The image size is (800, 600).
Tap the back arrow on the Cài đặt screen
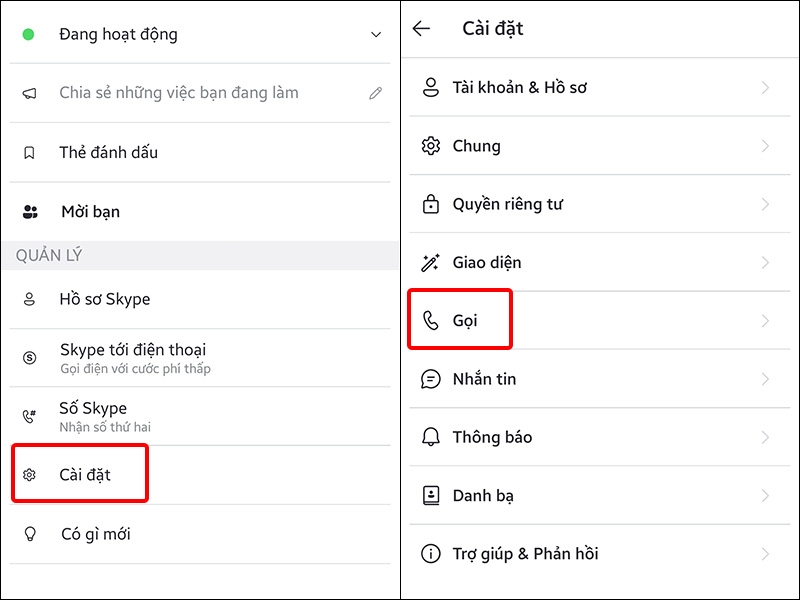[x=422, y=28]
